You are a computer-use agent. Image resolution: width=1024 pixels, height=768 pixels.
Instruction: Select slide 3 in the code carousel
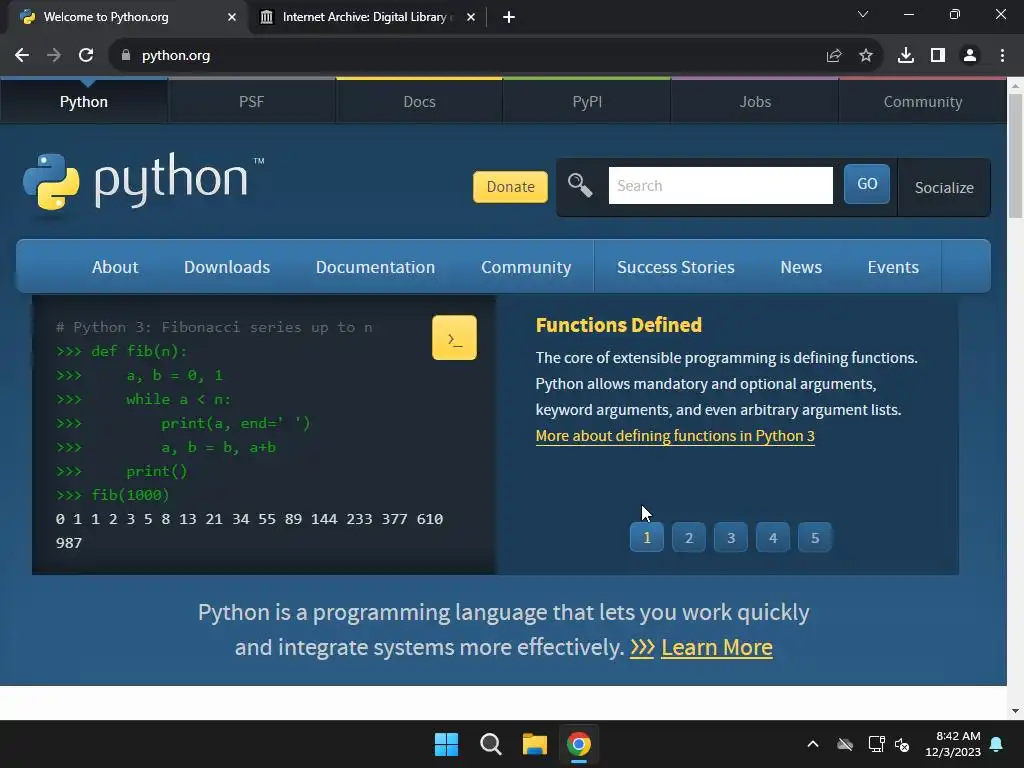coord(731,537)
